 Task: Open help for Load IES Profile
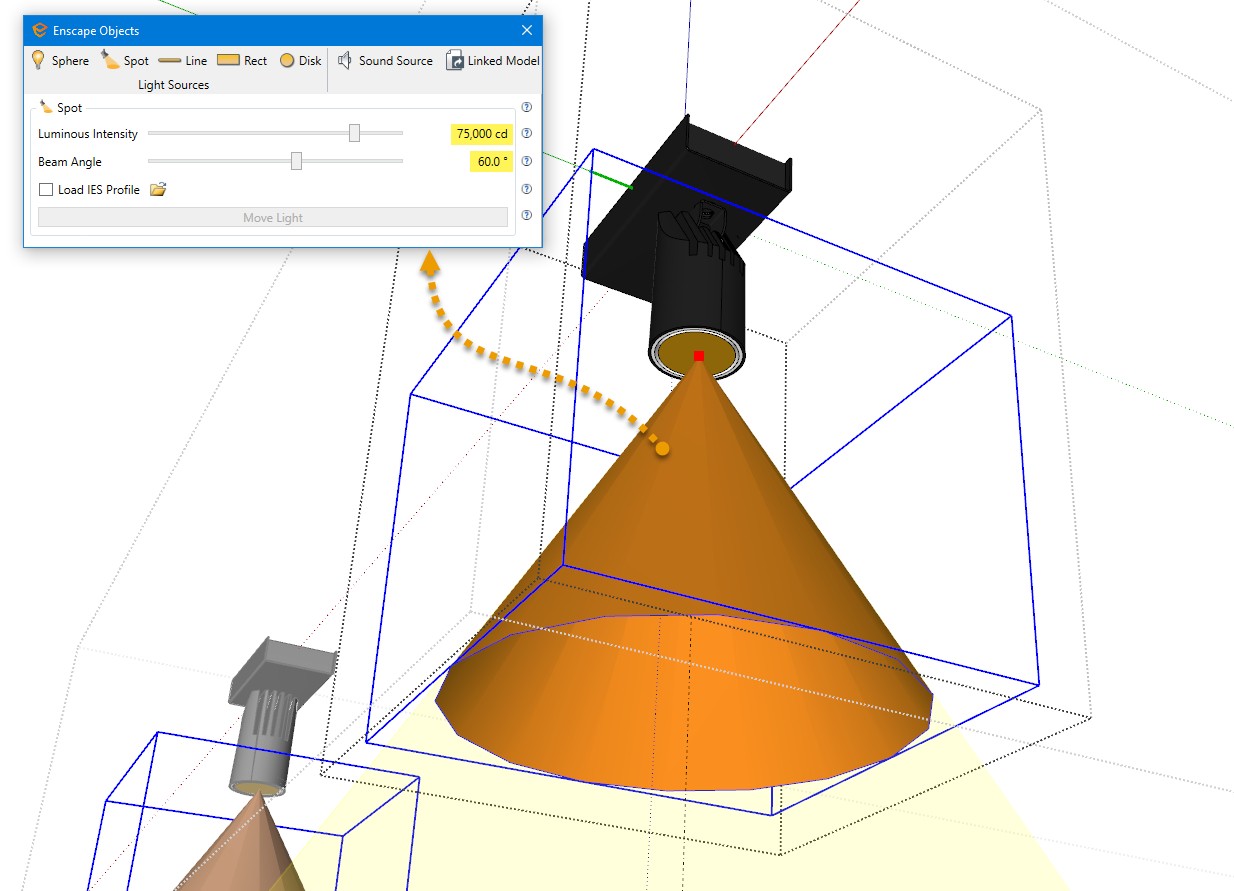(x=527, y=190)
